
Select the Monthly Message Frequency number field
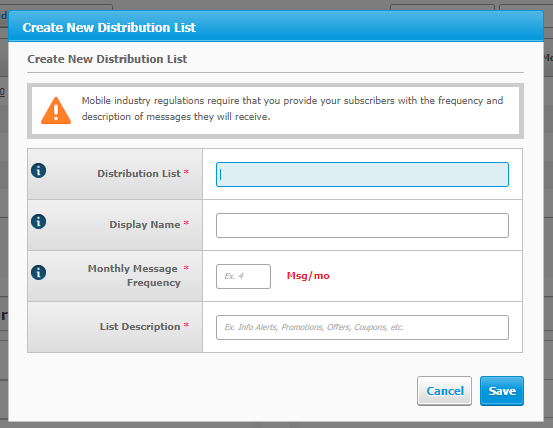pos(243,276)
